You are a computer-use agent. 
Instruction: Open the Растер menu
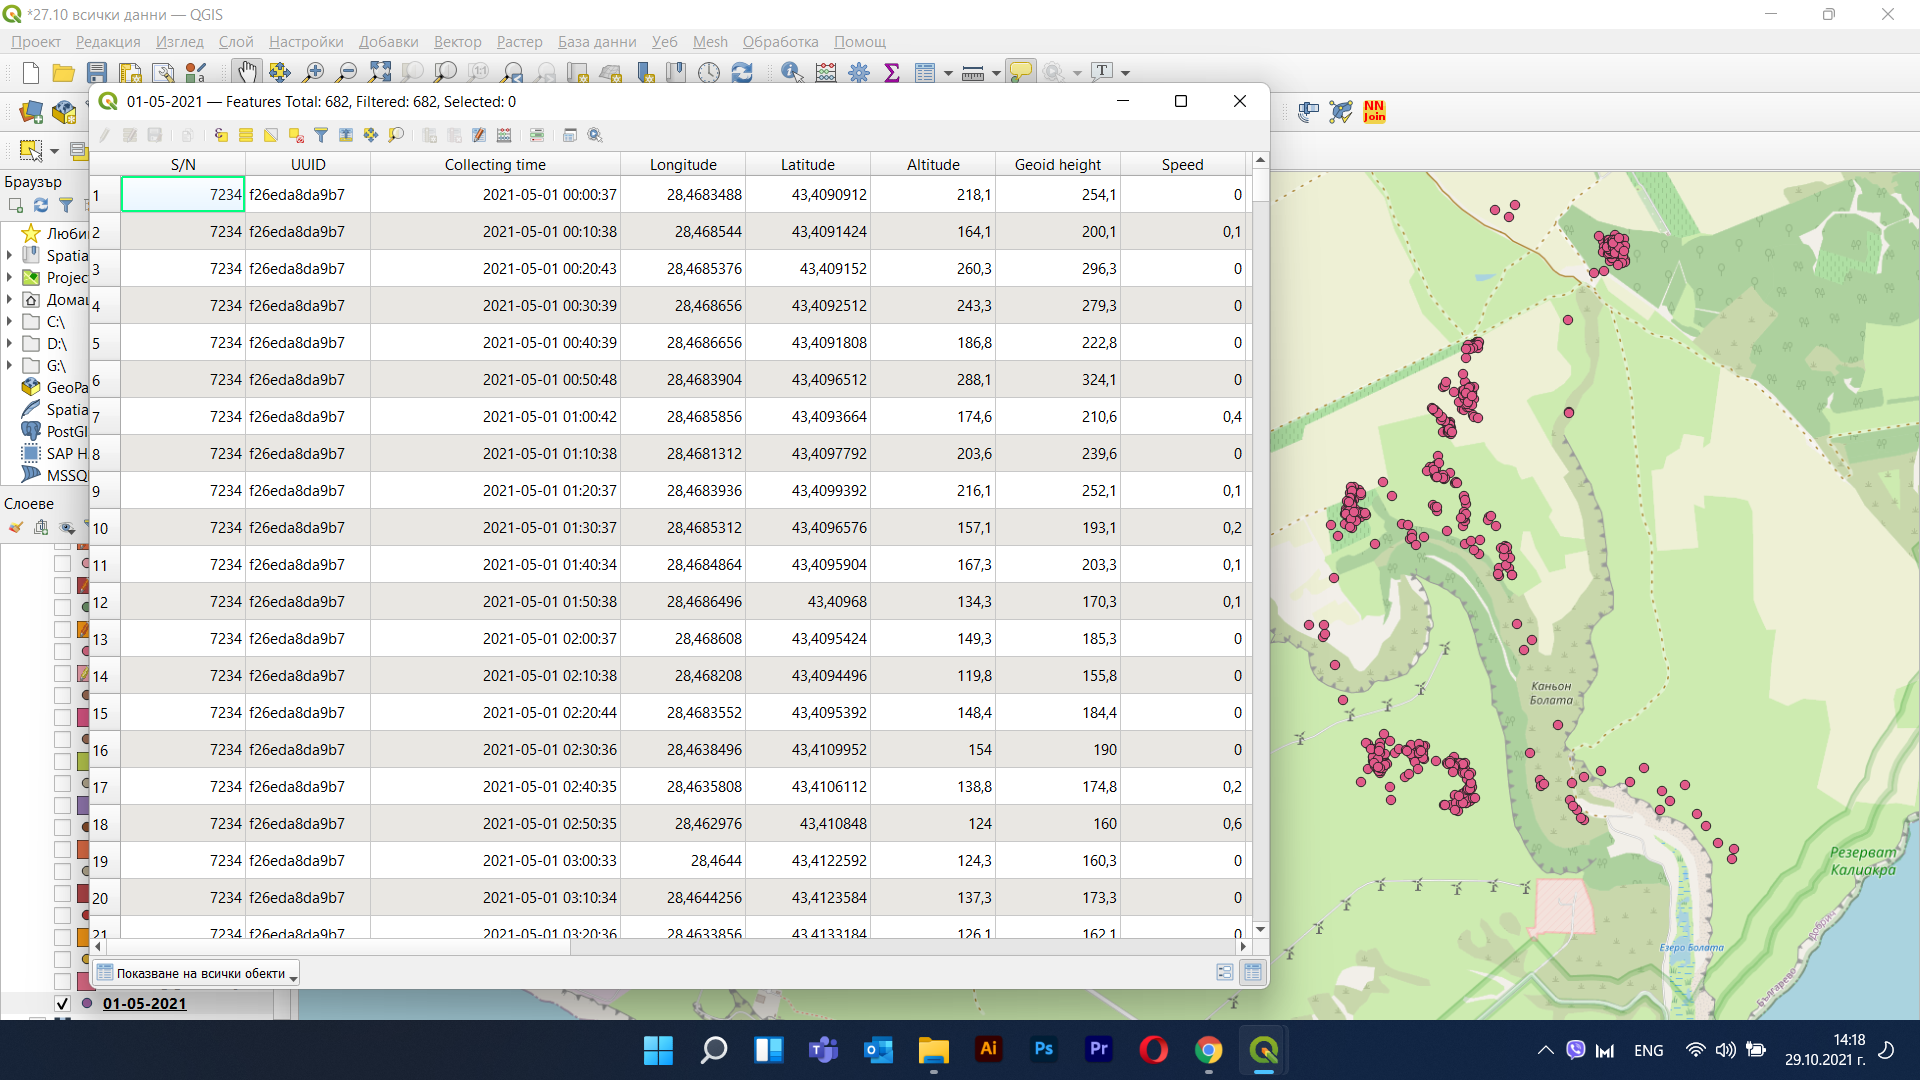point(519,41)
